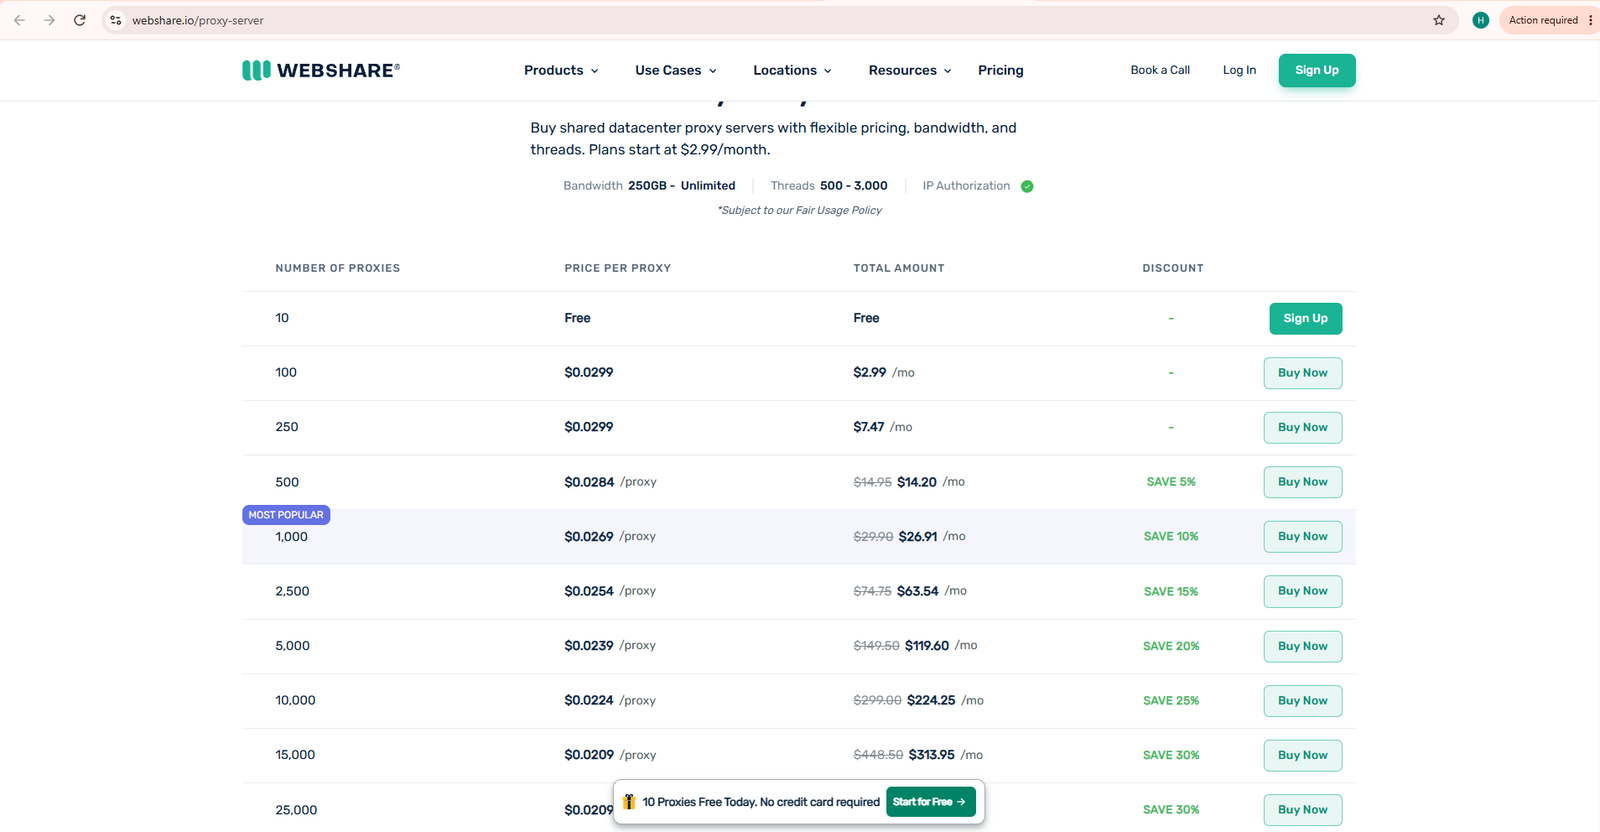Expand the Use Cases dropdown menu
The height and width of the screenshot is (832, 1600).
tap(676, 70)
